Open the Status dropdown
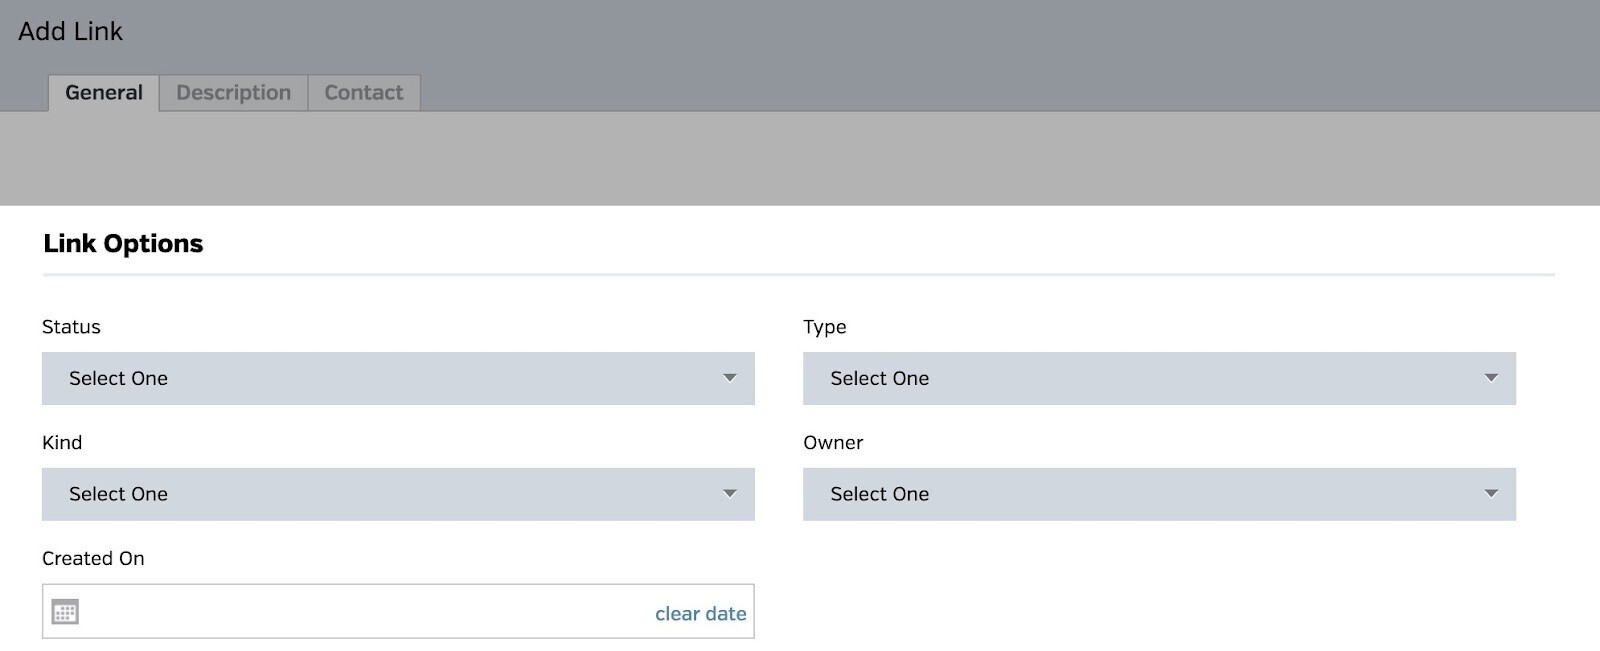 [x=398, y=378]
